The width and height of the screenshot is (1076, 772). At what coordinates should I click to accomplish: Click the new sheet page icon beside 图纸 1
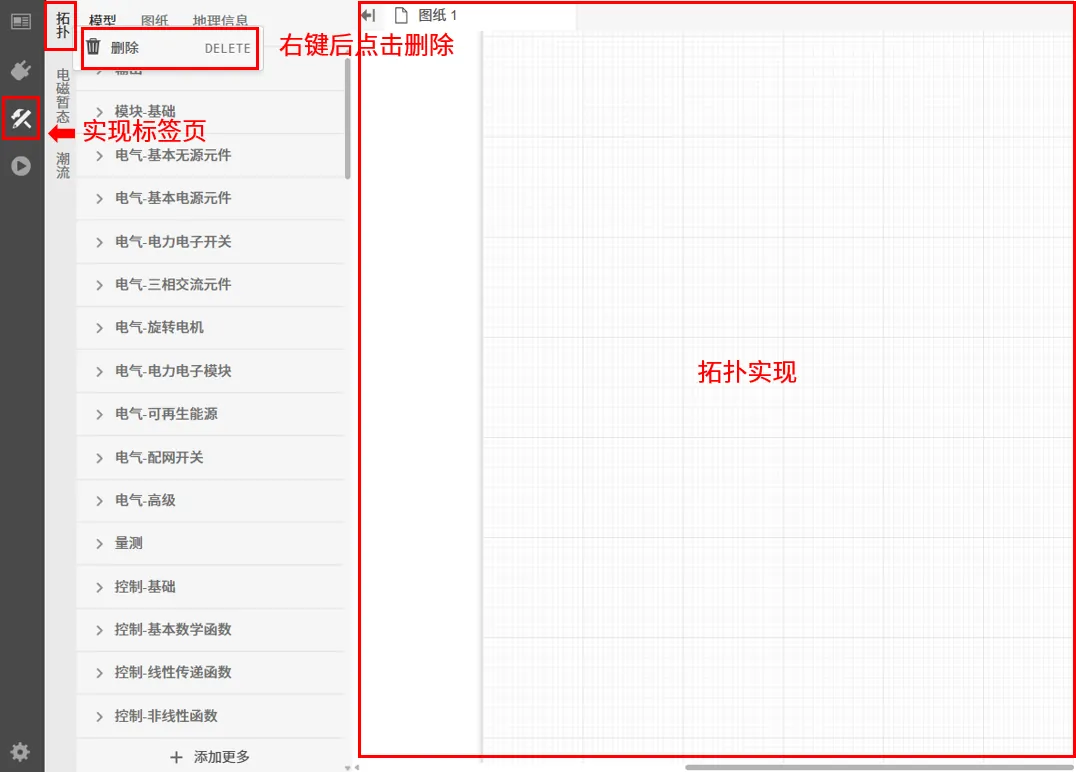pos(402,15)
